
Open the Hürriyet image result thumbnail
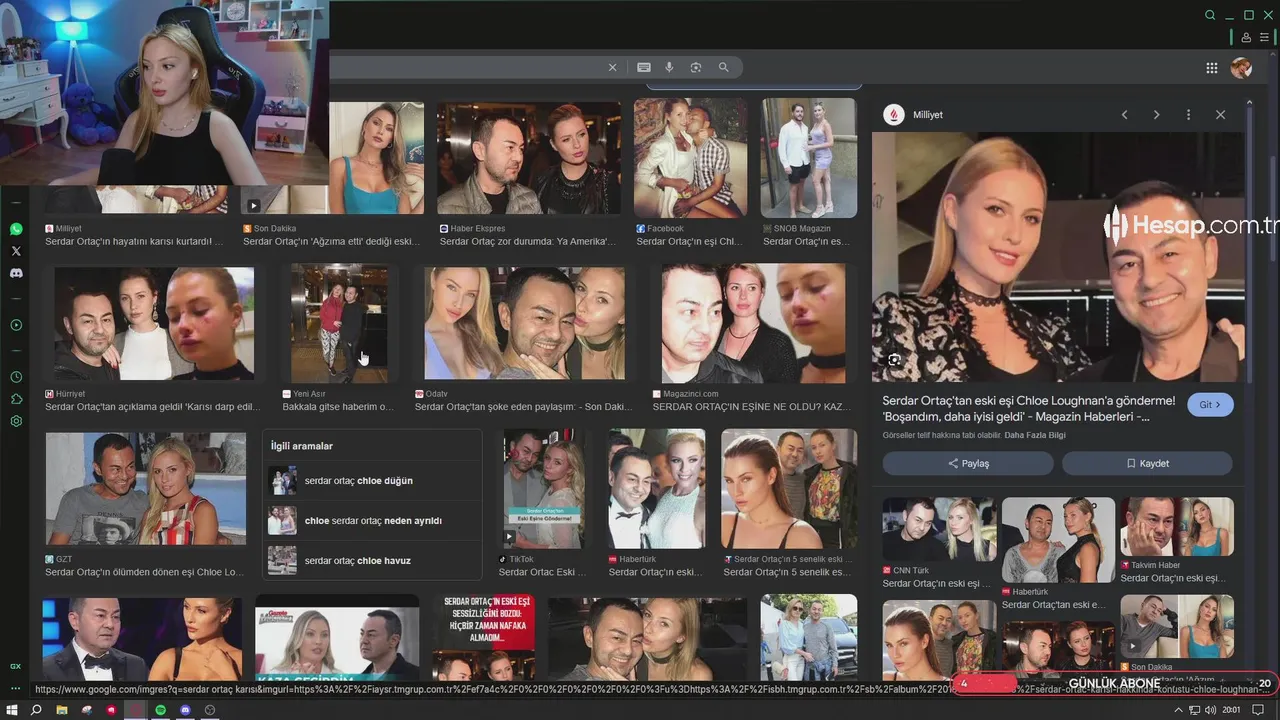coord(154,323)
